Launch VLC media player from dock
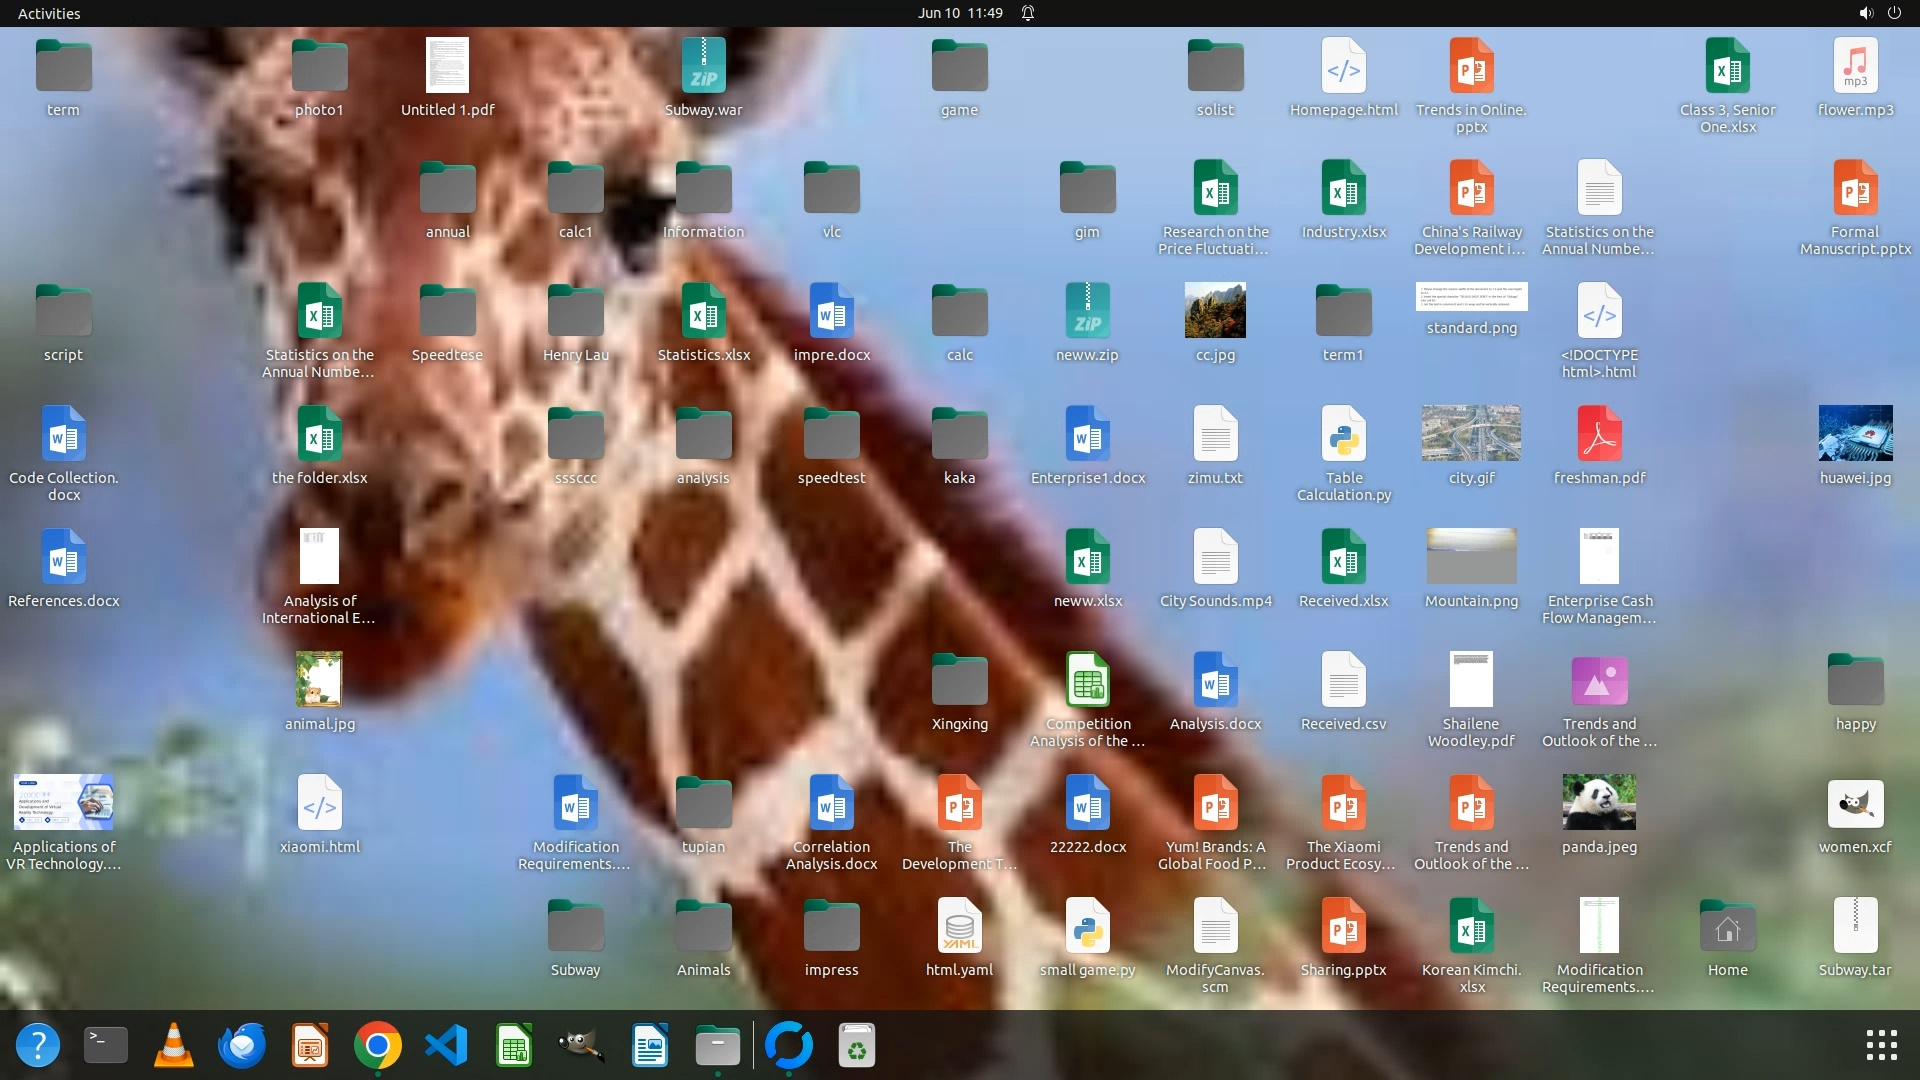The image size is (1920, 1080). pyautogui.click(x=174, y=1046)
